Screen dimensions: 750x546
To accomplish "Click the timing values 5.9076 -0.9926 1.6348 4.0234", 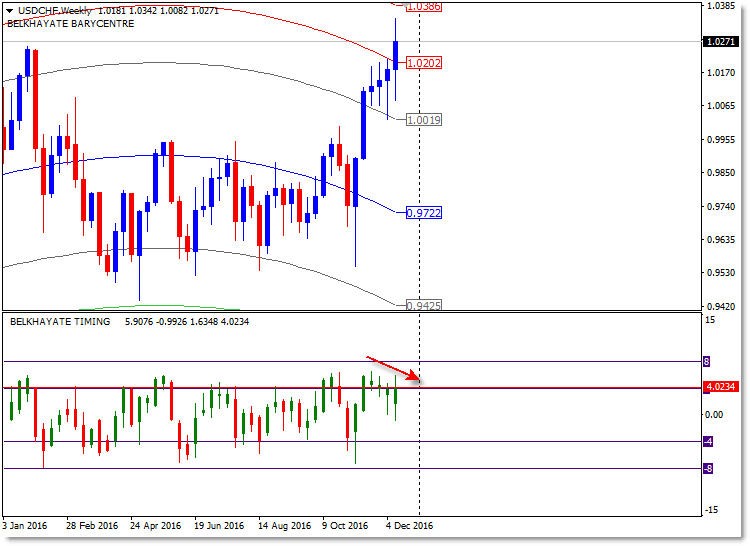I will tap(187, 322).
